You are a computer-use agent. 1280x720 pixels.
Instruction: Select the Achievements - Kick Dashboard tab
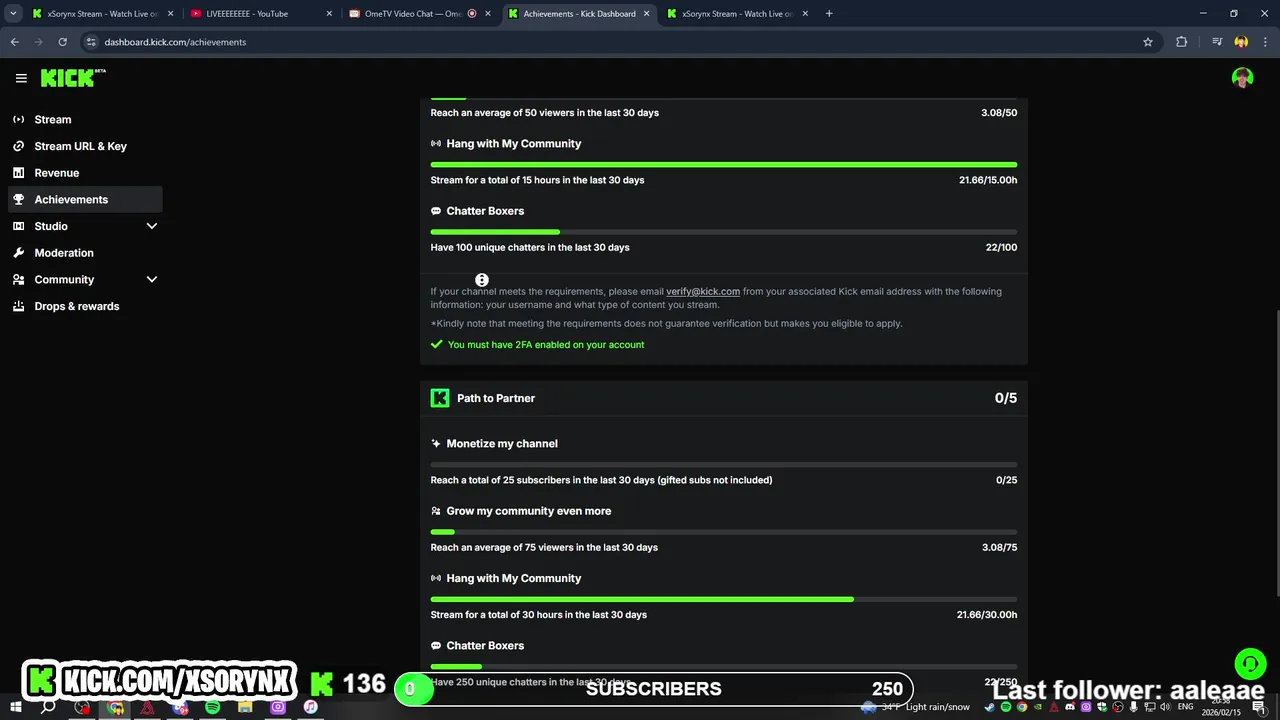[577, 14]
